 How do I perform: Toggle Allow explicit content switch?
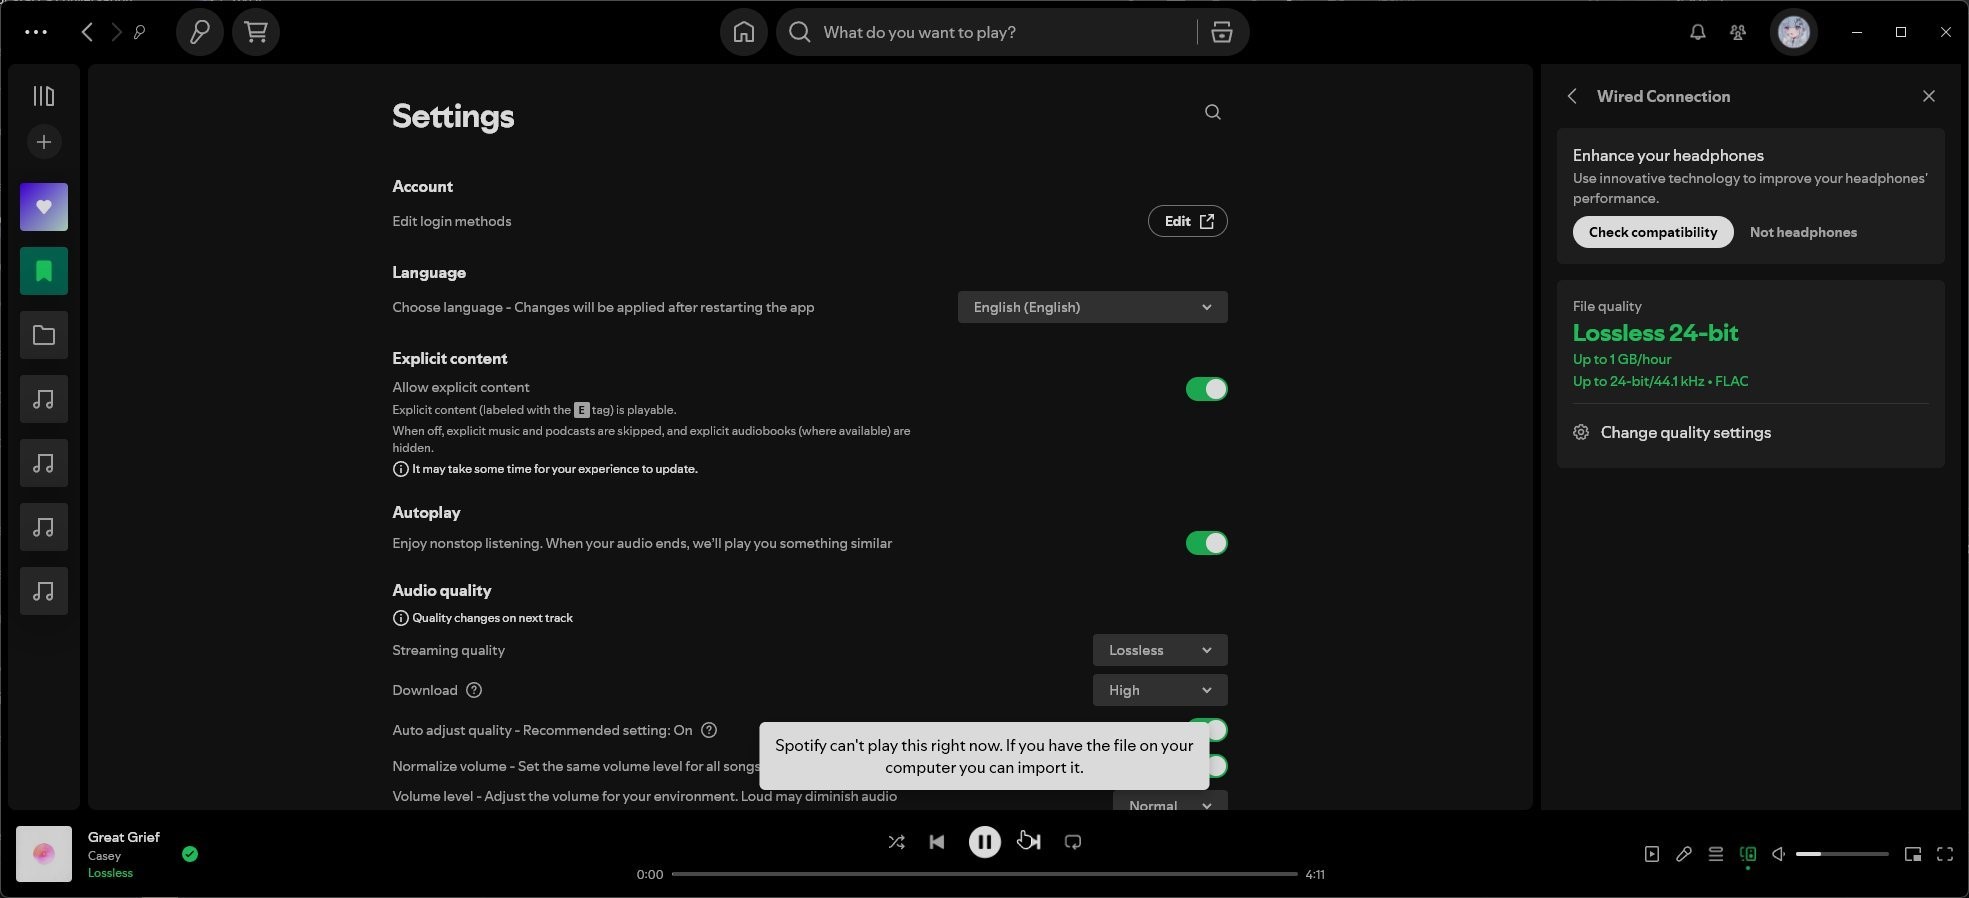click(1206, 389)
